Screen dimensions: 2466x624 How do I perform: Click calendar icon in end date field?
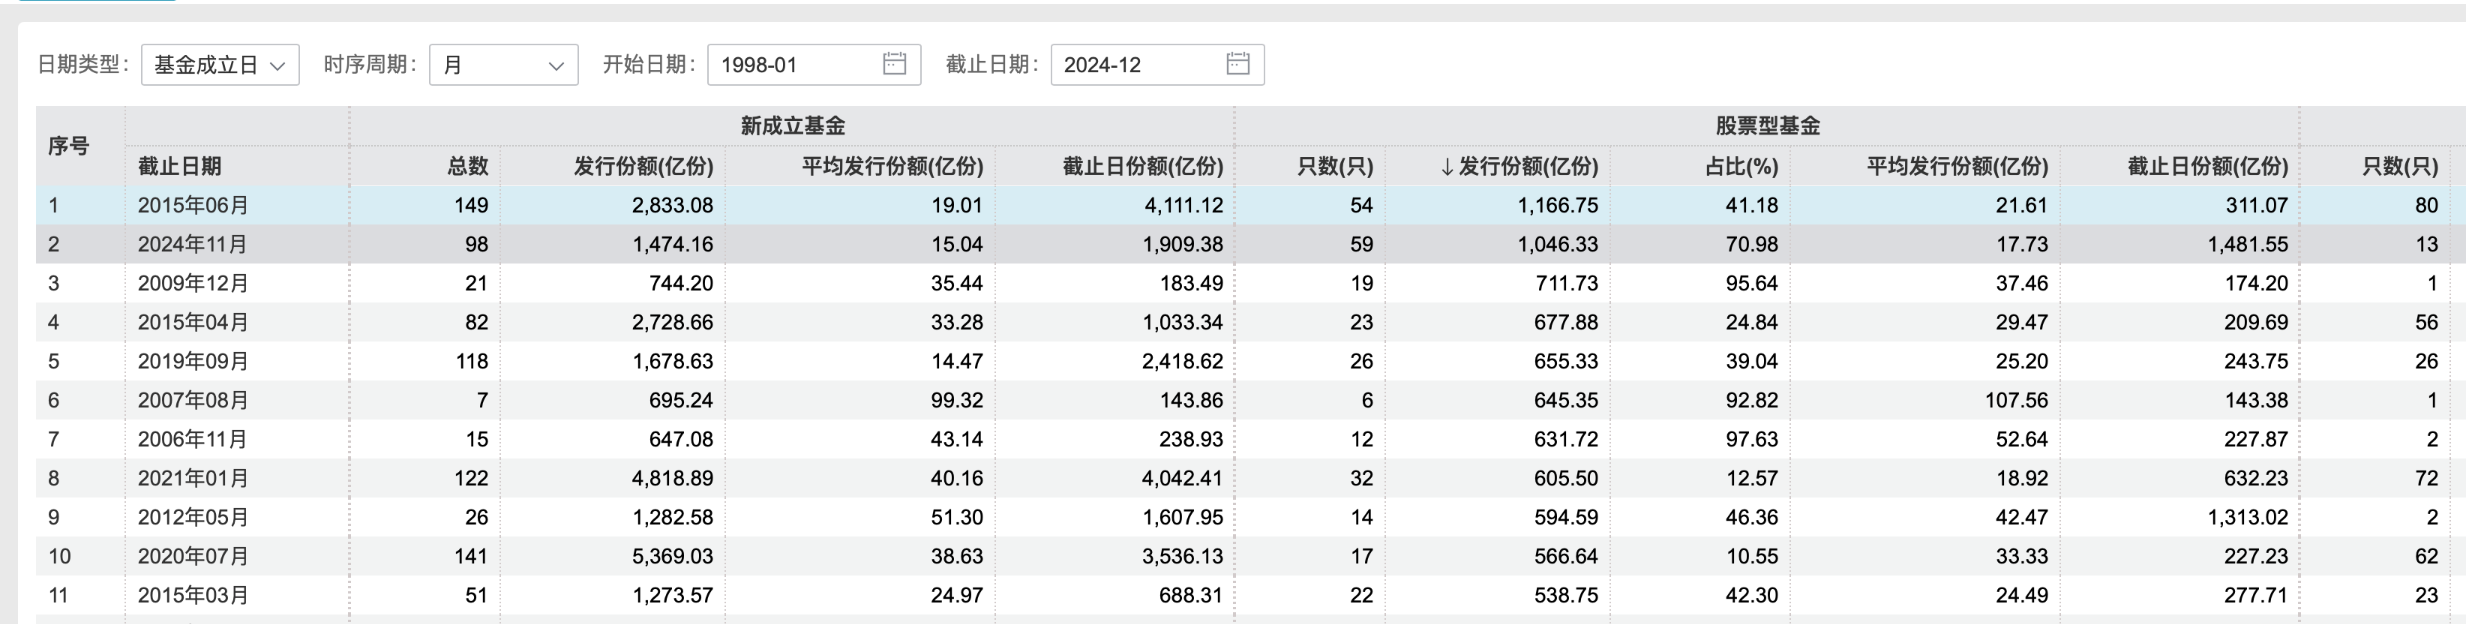pyautogui.click(x=1237, y=64)
